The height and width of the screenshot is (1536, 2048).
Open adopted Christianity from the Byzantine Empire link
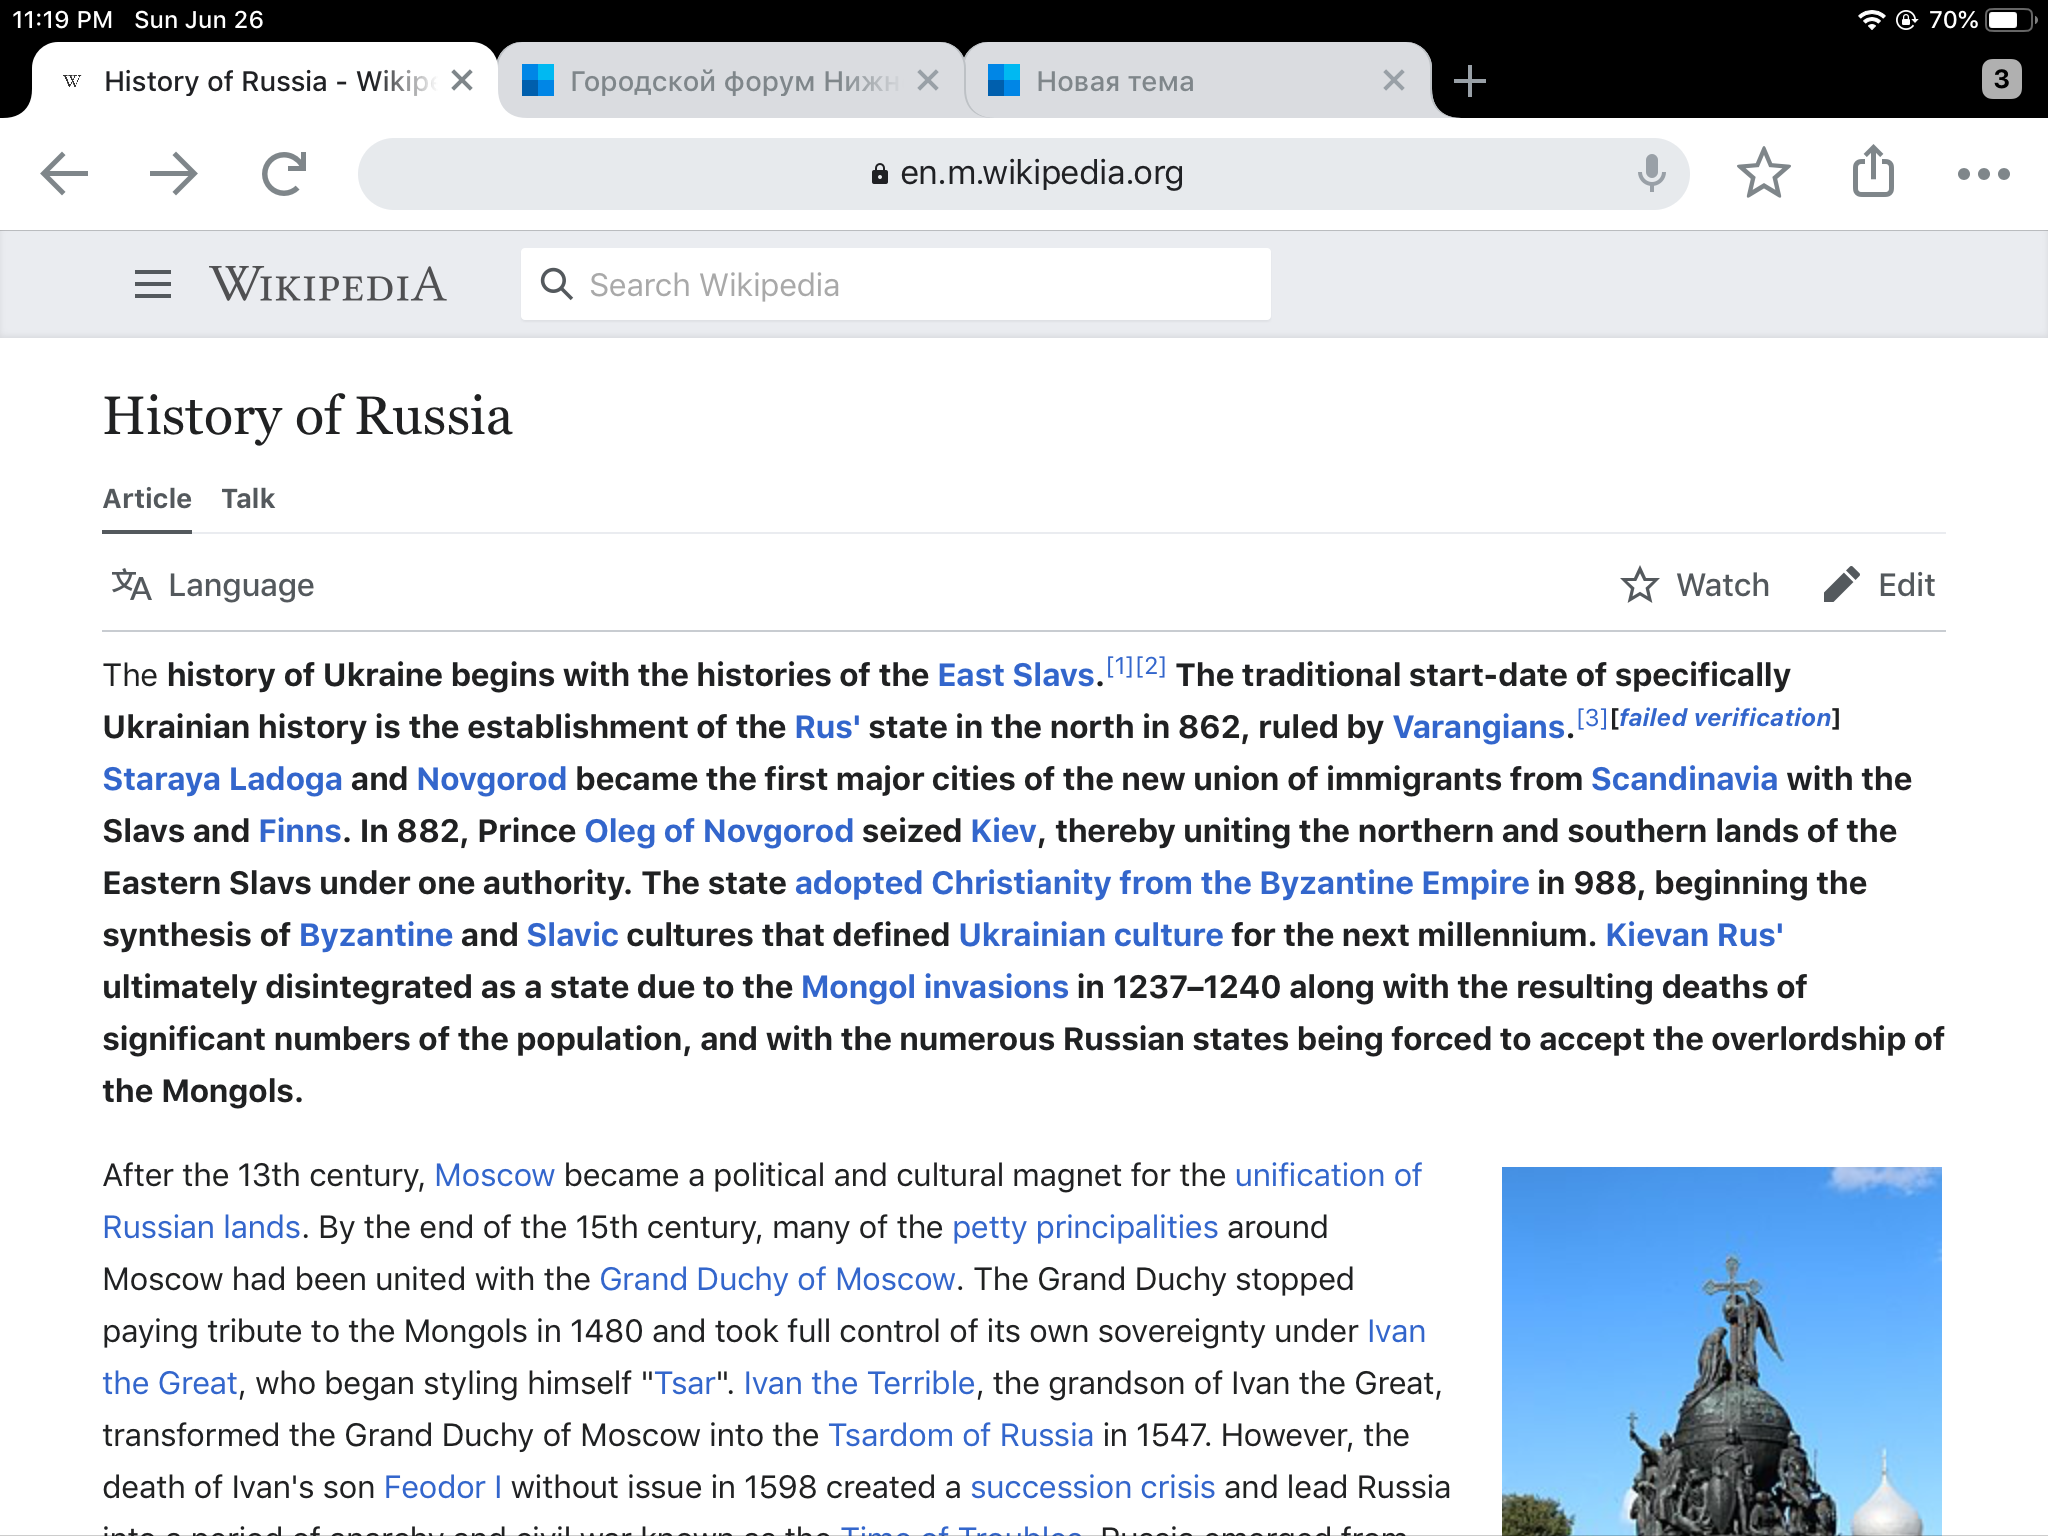point(1162,883)
